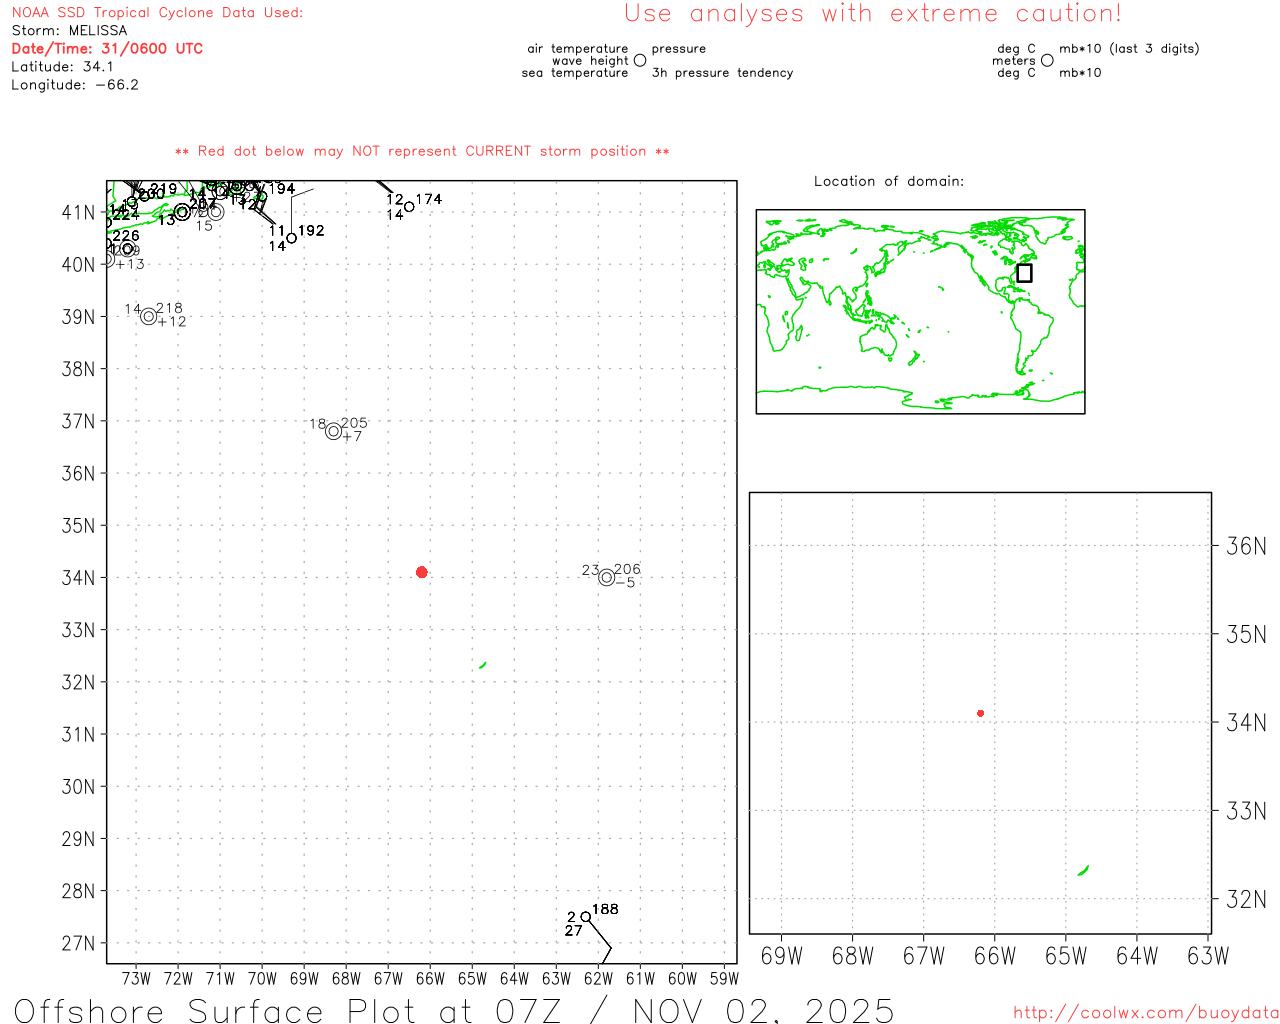Click the 41N latitude label
Viewport: 1280px width, 1024px height.
(78, 212)
